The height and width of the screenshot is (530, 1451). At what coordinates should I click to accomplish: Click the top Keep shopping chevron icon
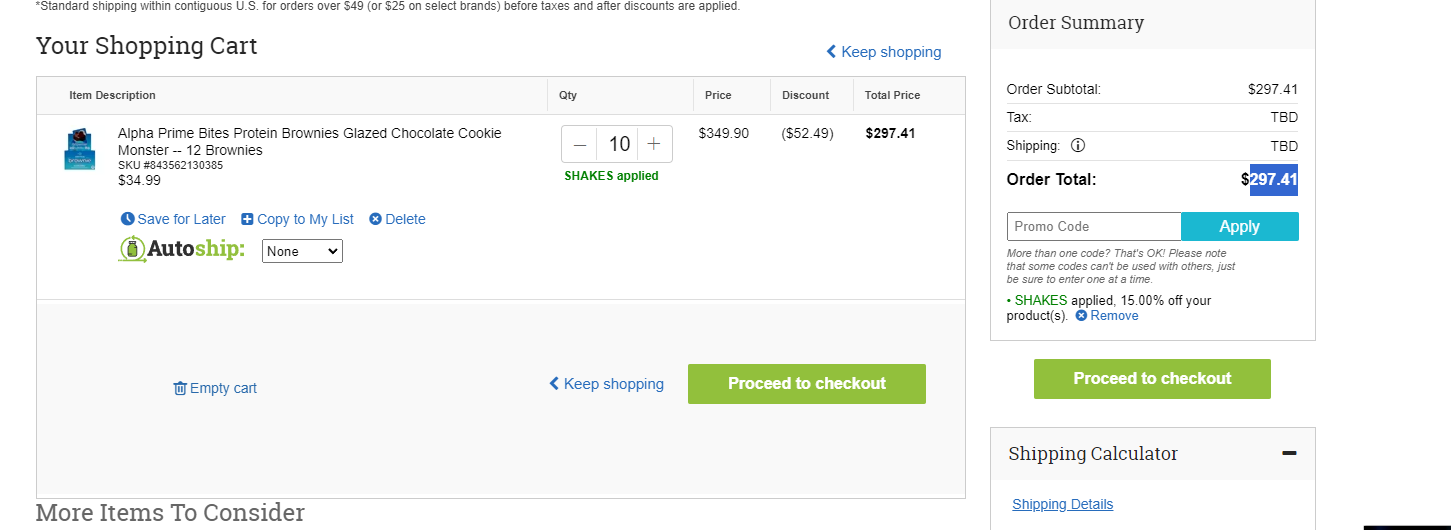click(831, 52)
